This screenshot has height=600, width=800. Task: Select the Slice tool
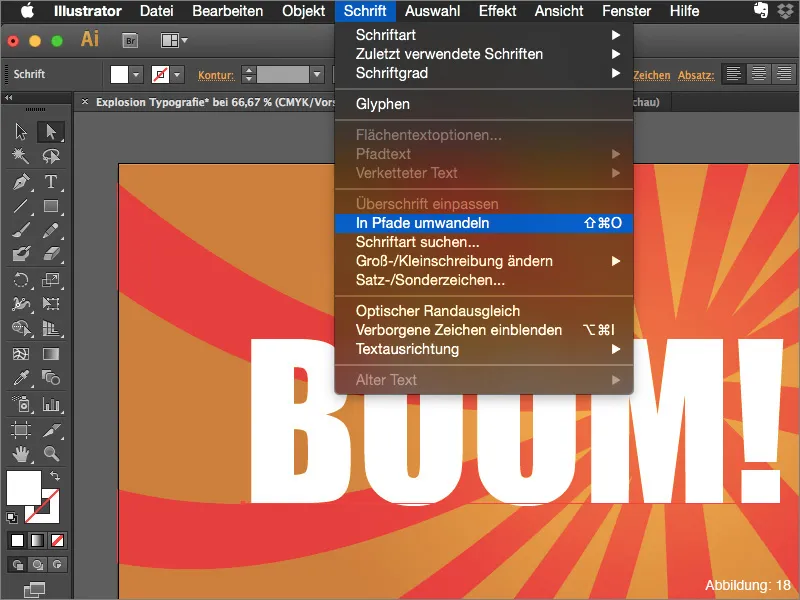[51, 430]
